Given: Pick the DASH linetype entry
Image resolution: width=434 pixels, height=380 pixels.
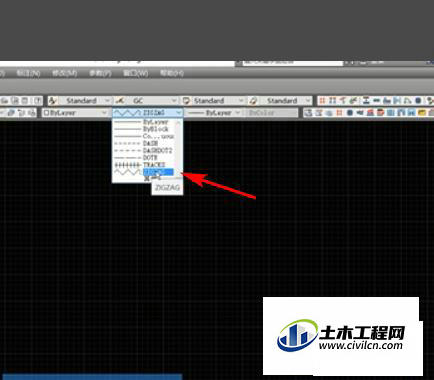Looking at the screenshot, I should coord(145,143).
